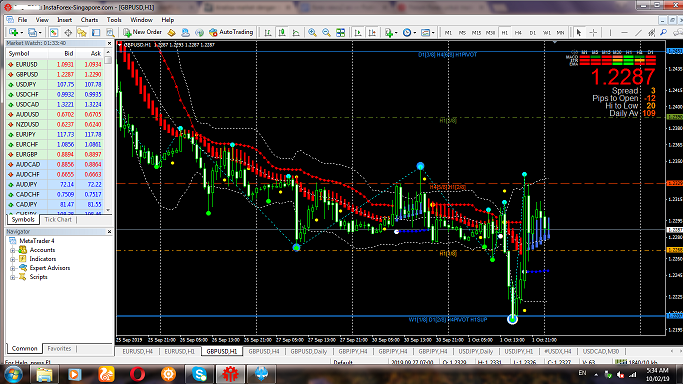Open the Periods clock icon
This screenshot has height=384, width=683.
(x=407, y=33)
